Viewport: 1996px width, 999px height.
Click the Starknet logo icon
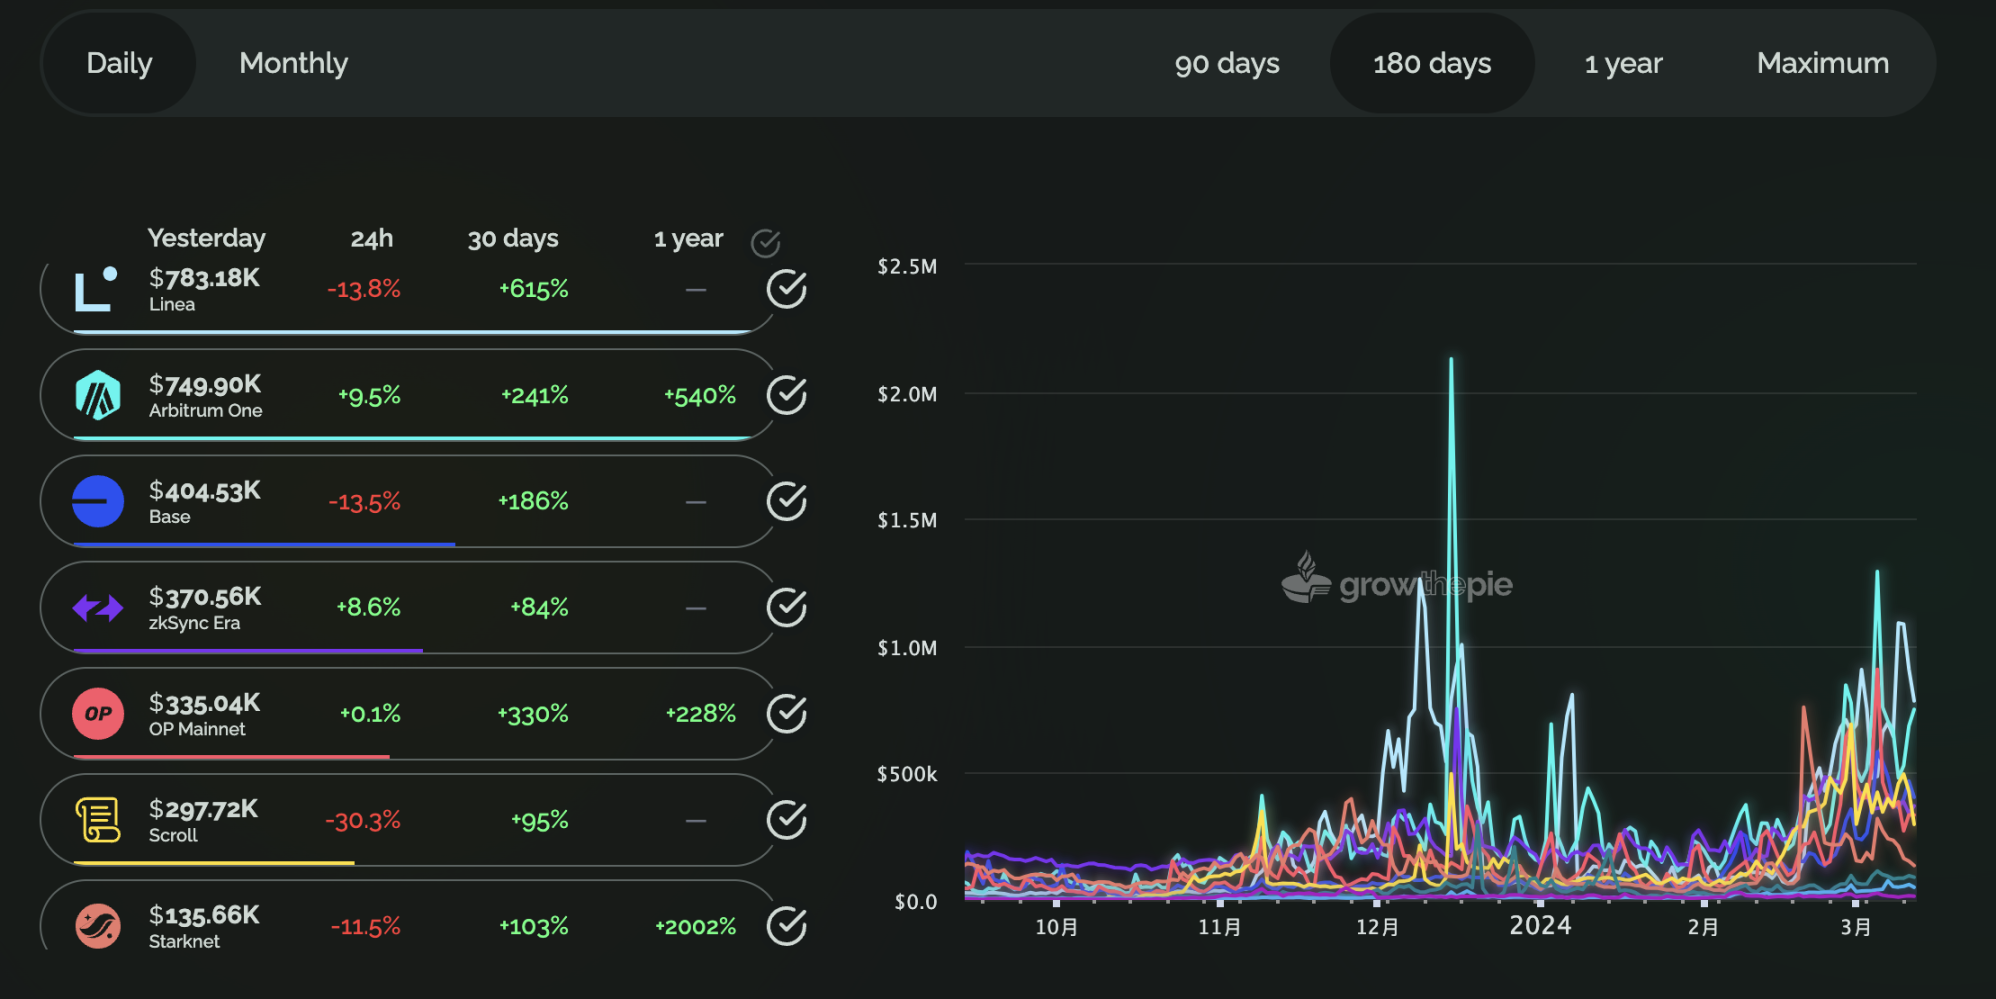(98, 926)
